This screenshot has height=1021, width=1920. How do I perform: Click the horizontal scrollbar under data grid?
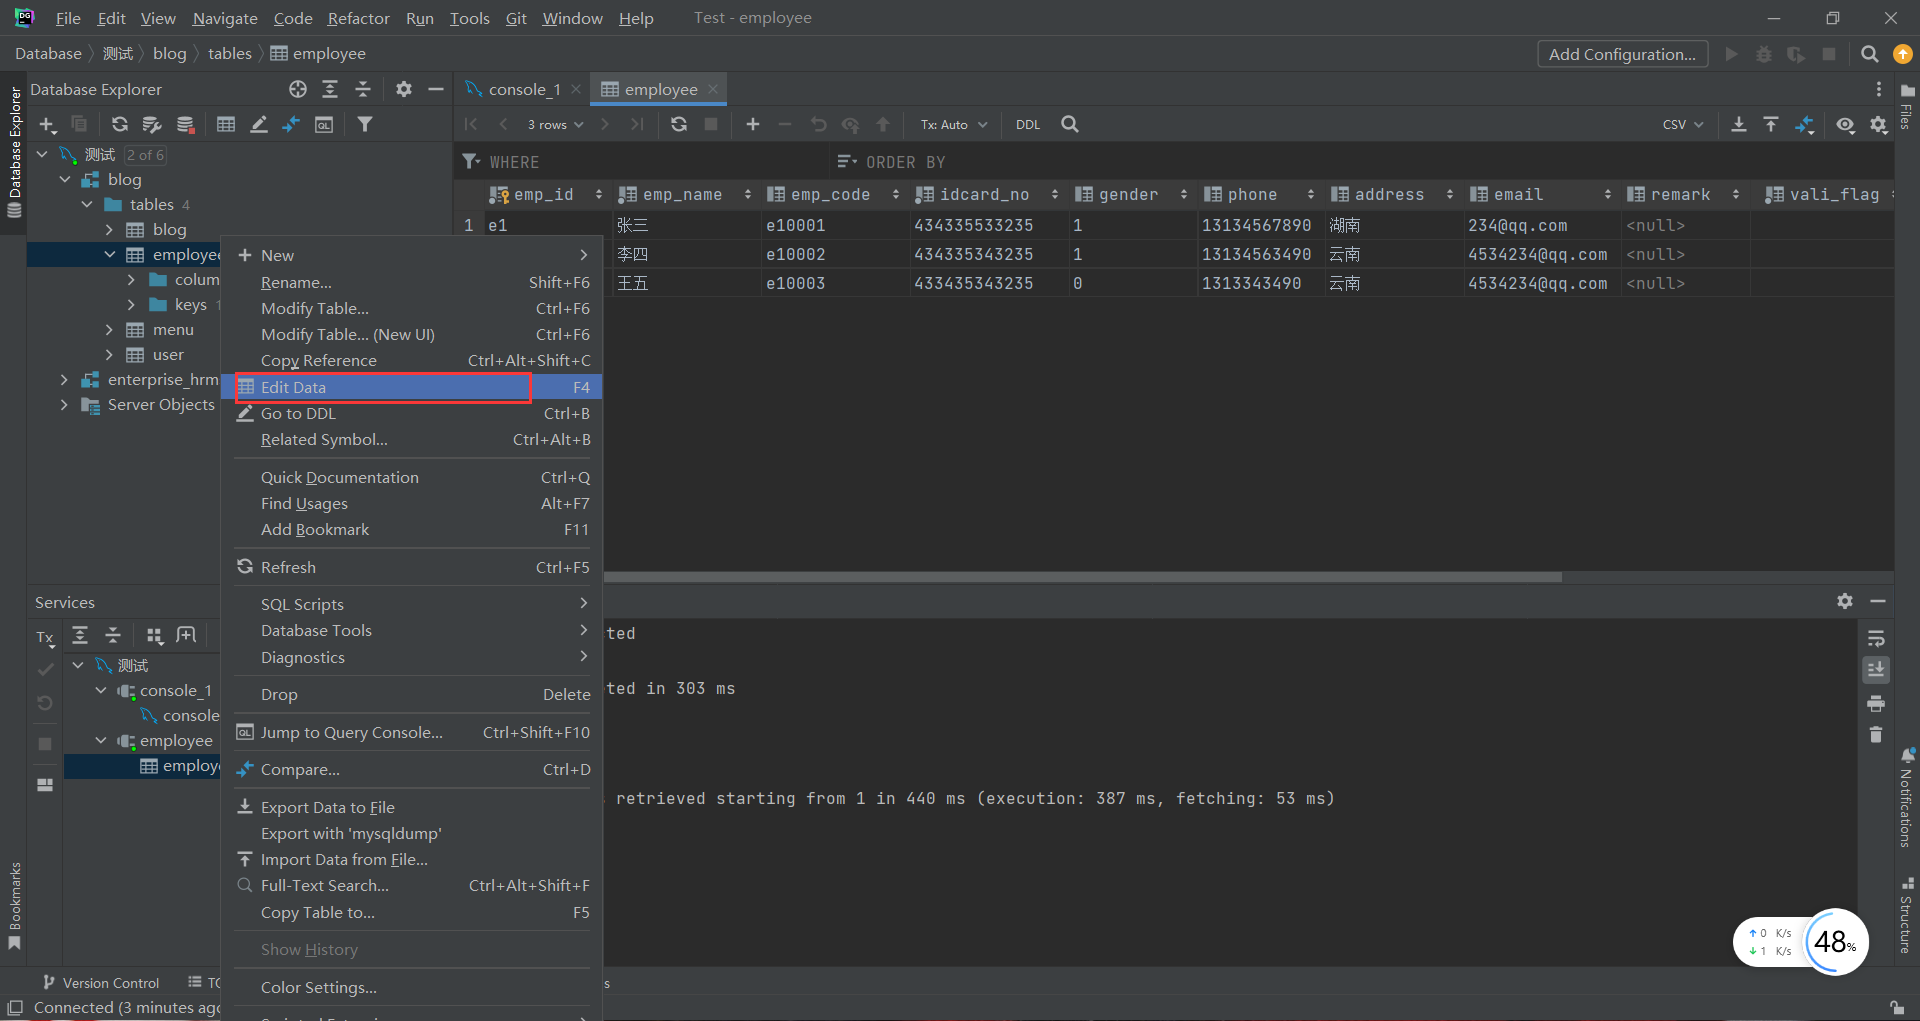point(1082,577)
